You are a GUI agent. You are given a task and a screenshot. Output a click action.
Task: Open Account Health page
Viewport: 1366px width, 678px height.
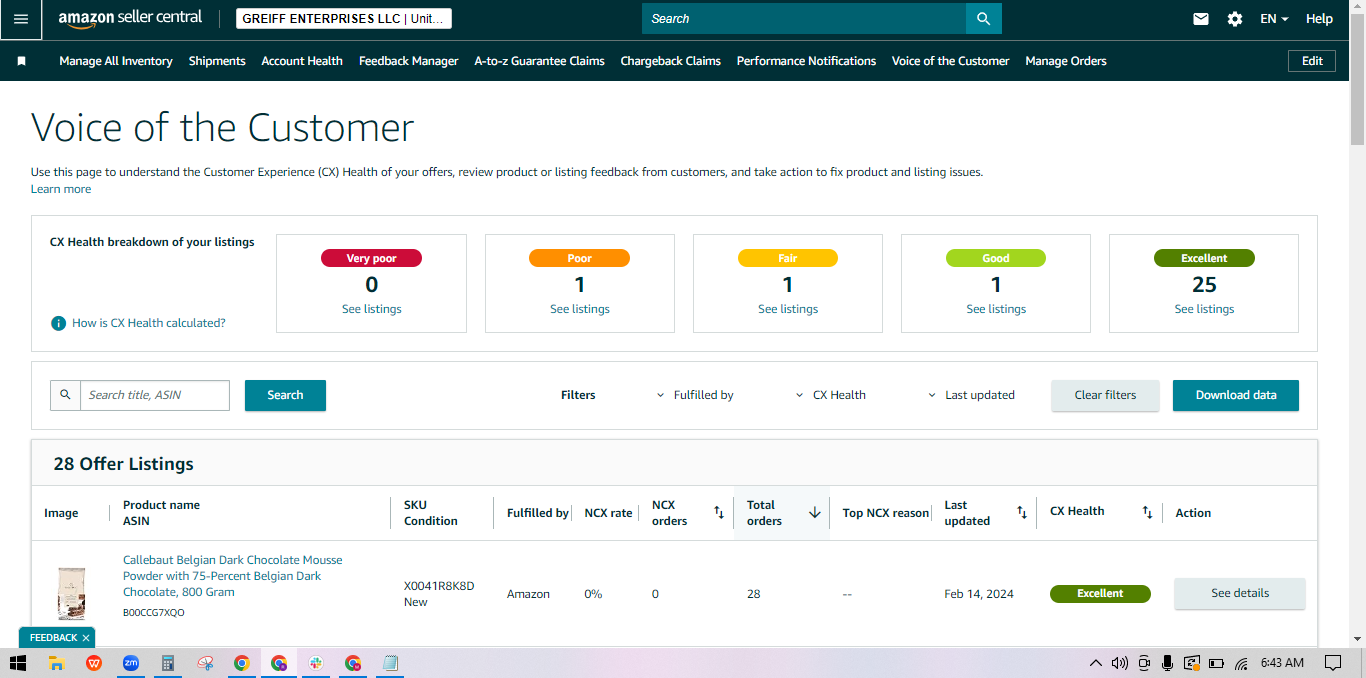302,61
